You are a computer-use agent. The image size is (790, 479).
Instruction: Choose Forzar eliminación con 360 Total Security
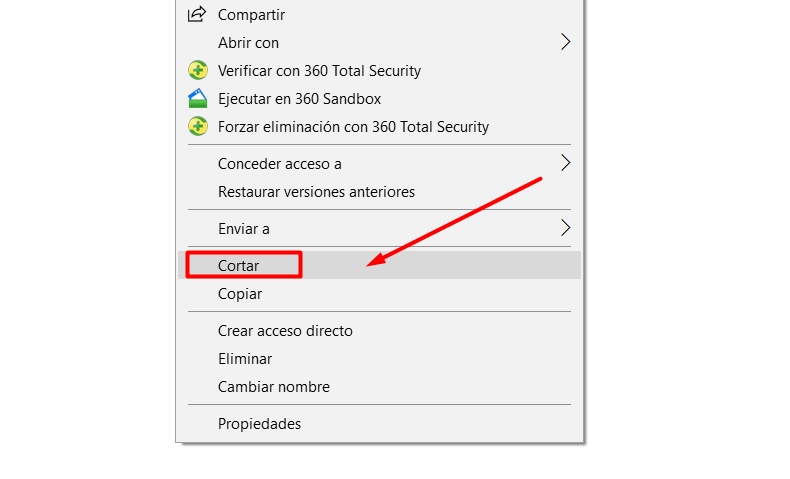[379, 126]
